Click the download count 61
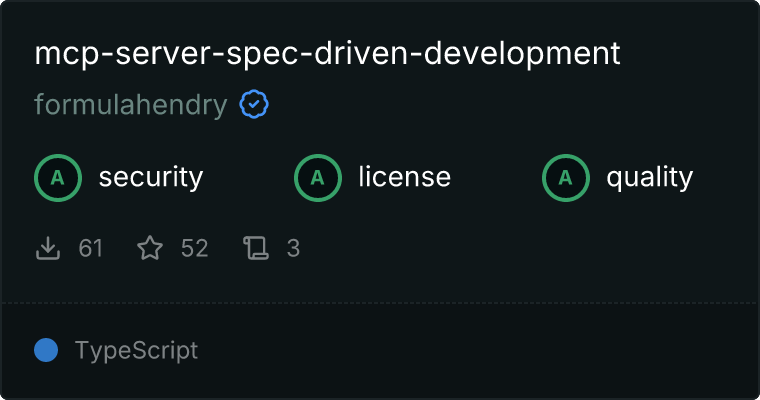This screenshot has width=760, height=400. [x=91, y=248]
